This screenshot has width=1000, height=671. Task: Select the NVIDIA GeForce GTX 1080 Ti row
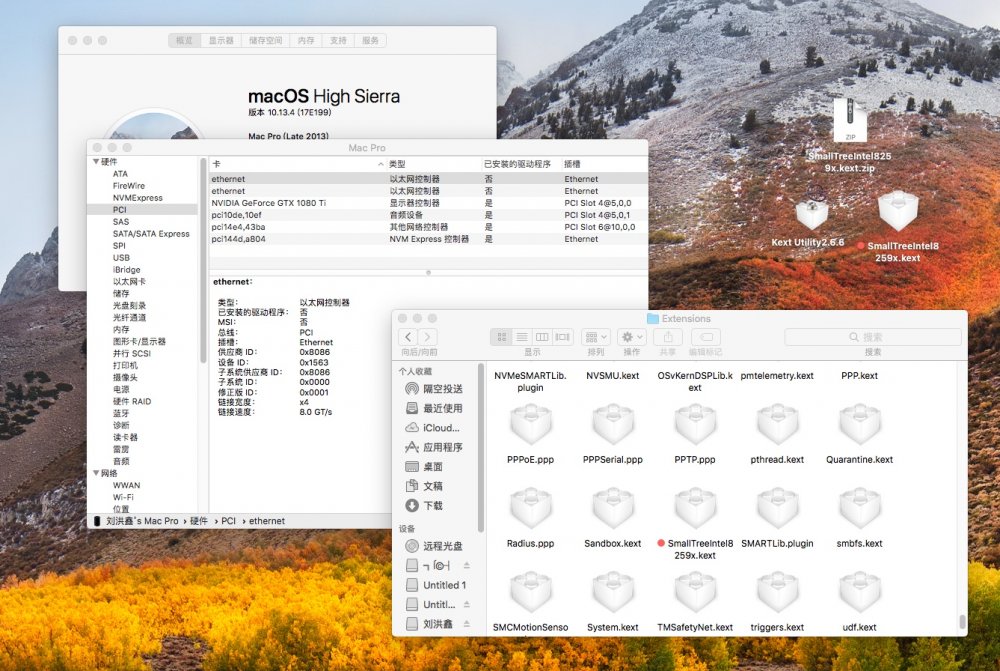[428, 203]
